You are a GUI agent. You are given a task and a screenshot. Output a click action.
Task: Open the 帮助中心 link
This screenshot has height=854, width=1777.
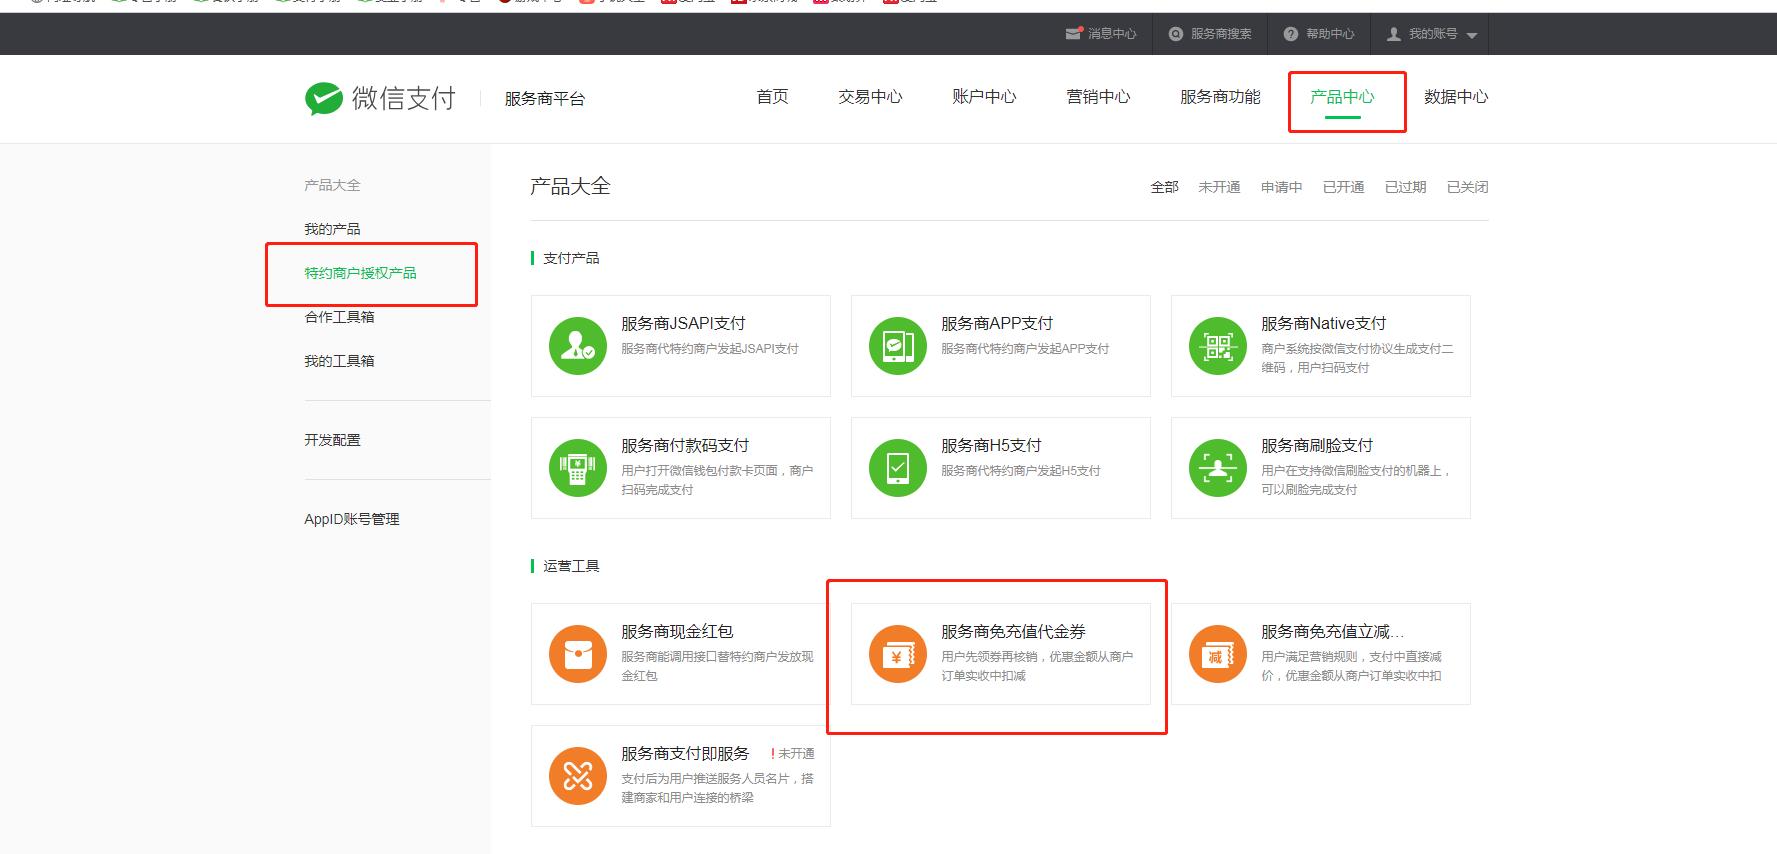(1330, 34)
